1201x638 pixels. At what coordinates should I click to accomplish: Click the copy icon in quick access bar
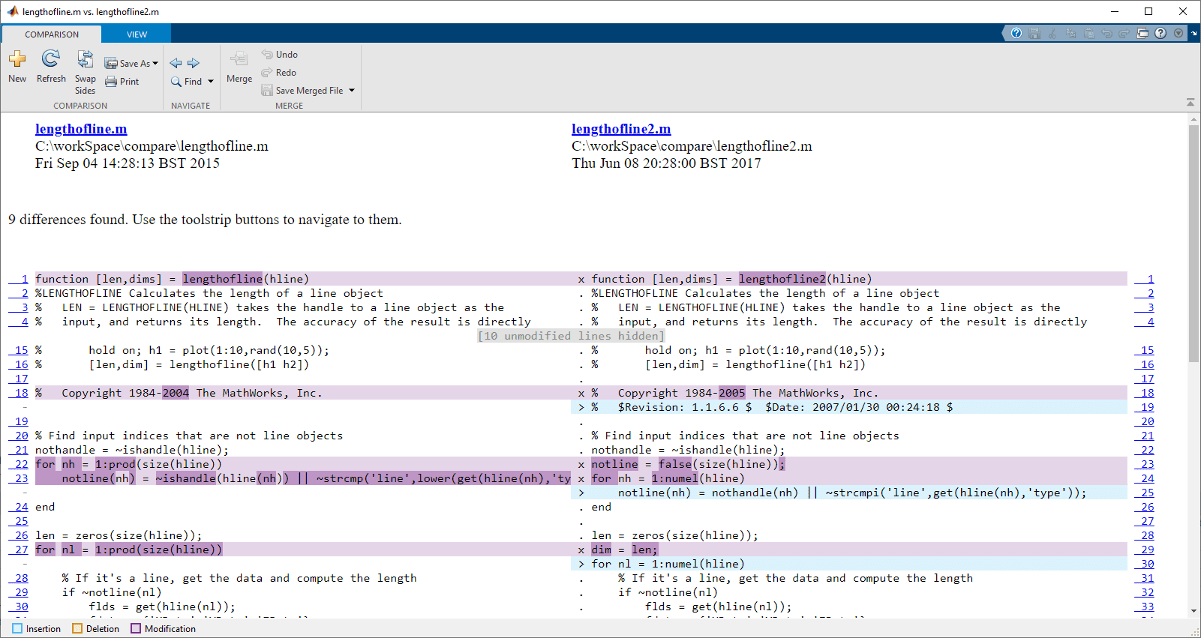pyautogui.click(x=1069, y=33)
